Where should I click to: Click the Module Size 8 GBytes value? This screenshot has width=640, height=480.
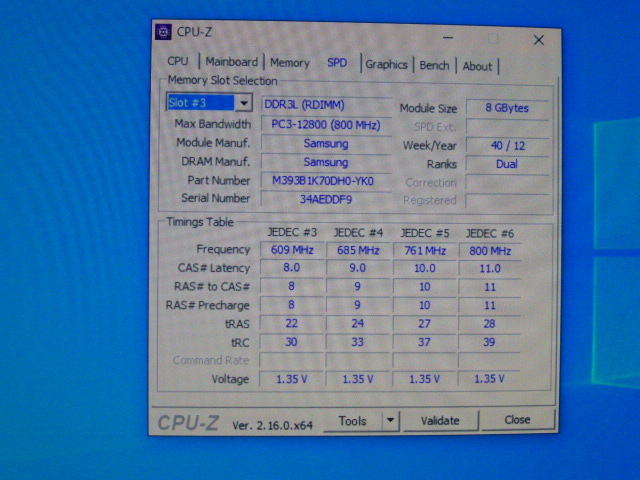[x=507, y=108]
